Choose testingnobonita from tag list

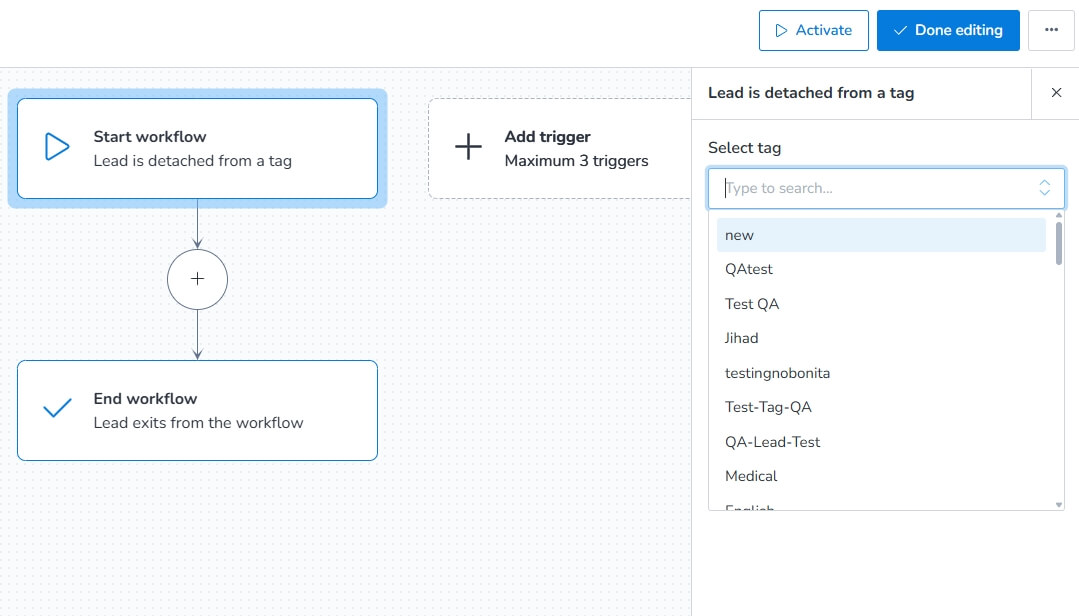click(881, 373)
